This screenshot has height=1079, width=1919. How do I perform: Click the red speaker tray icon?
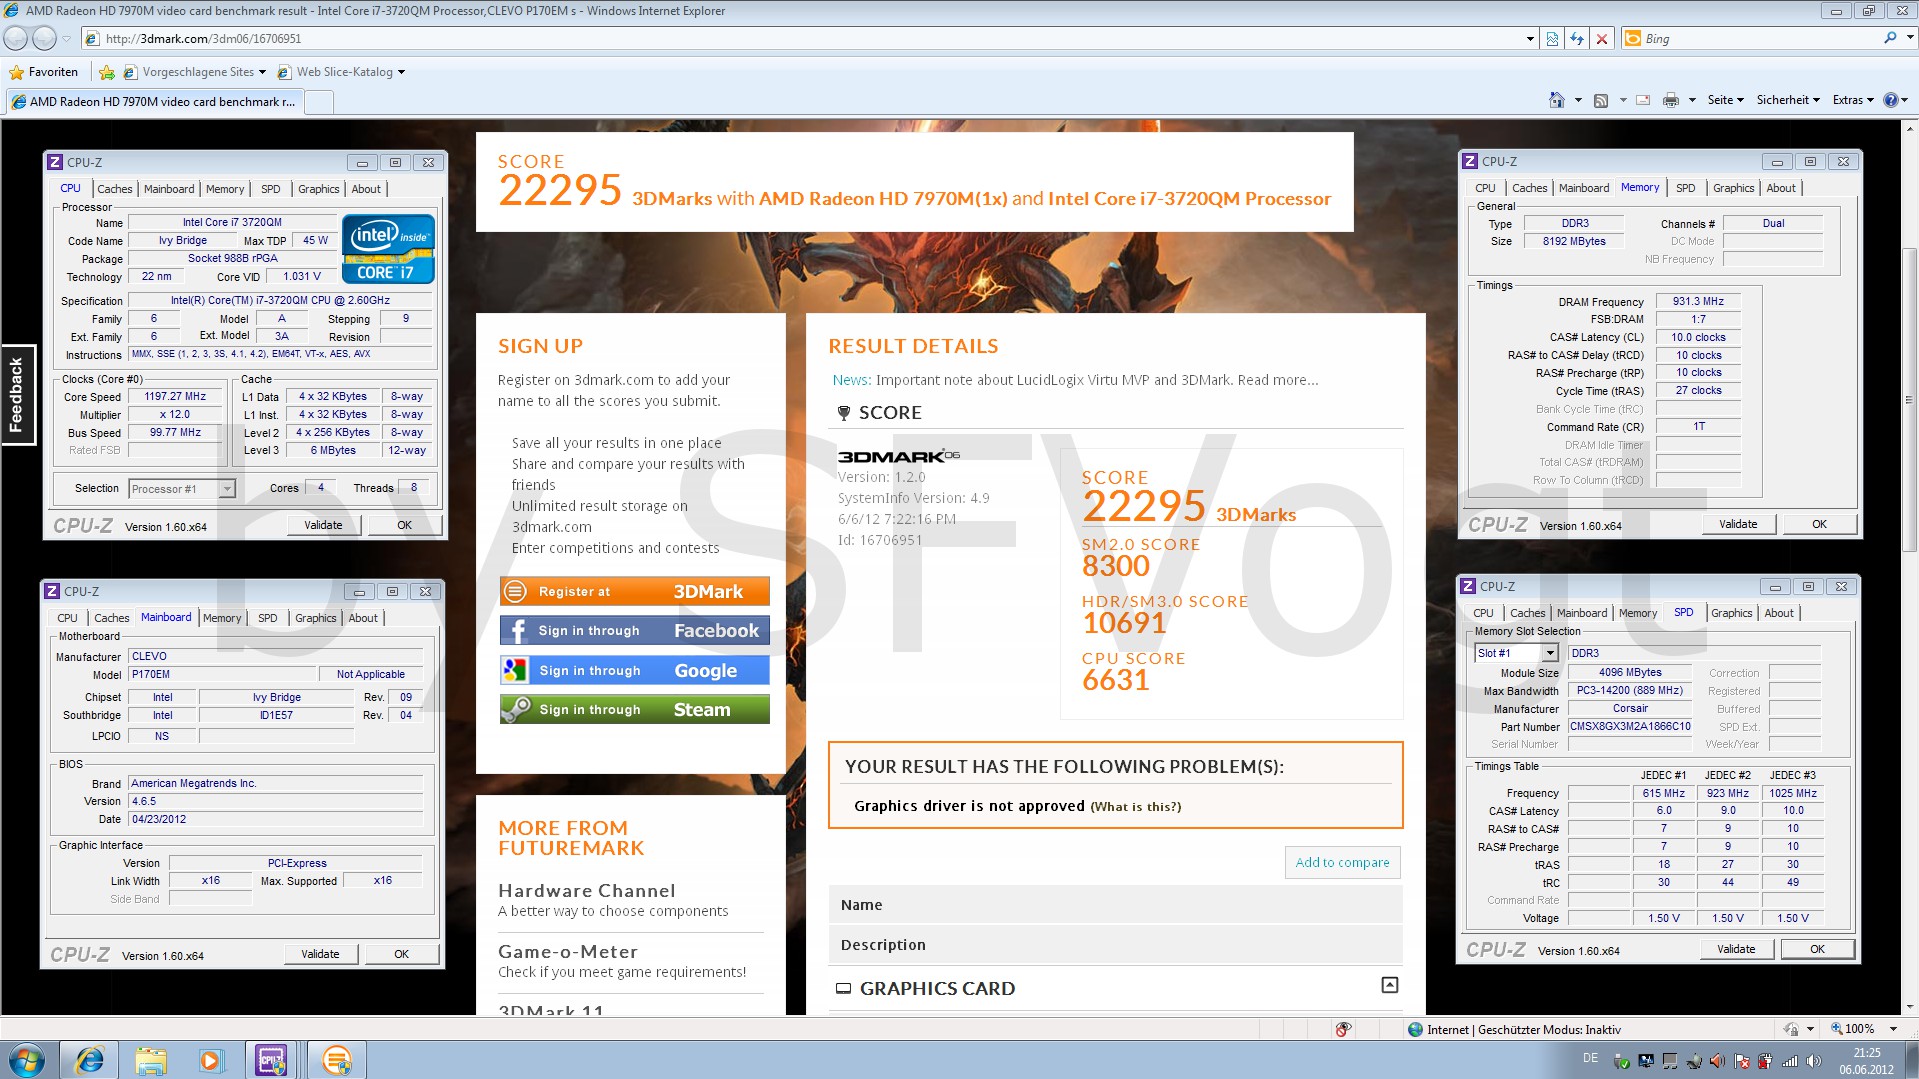click(1717, 1061)
